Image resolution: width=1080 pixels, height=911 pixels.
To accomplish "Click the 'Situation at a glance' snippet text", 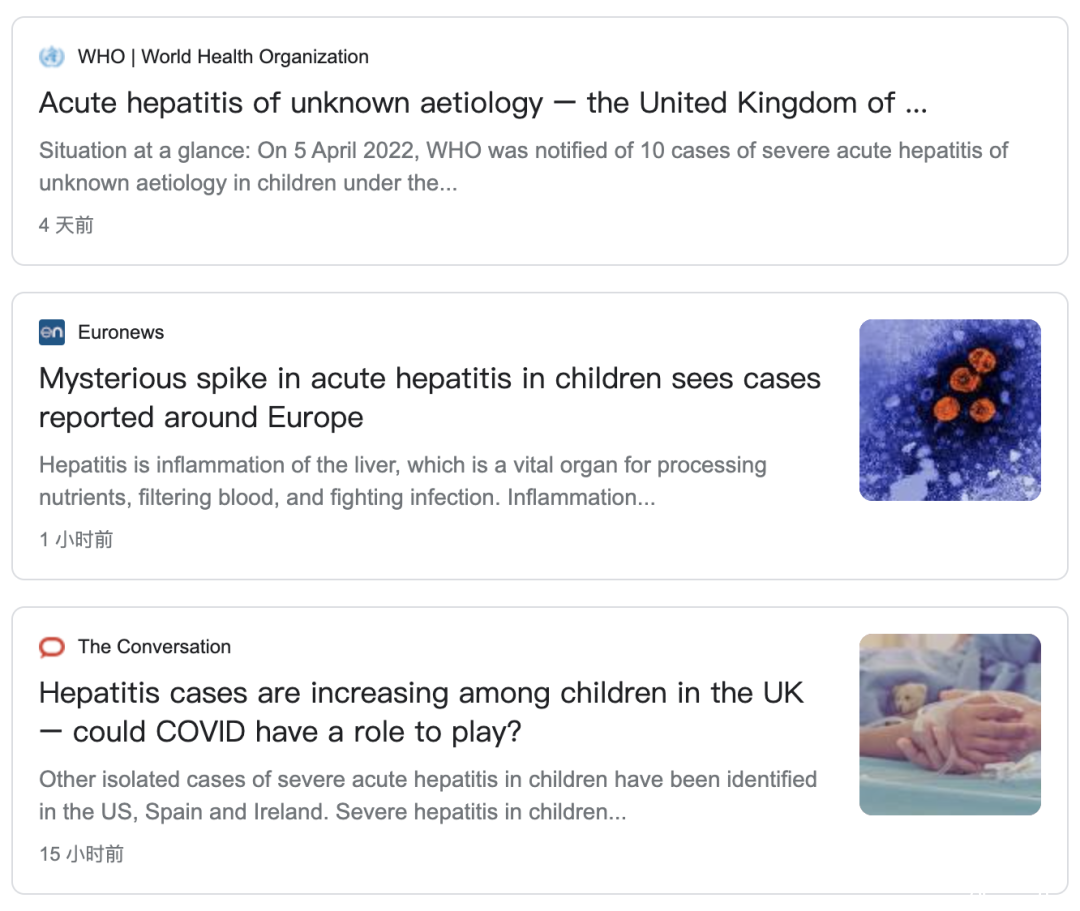I will 523,167.
